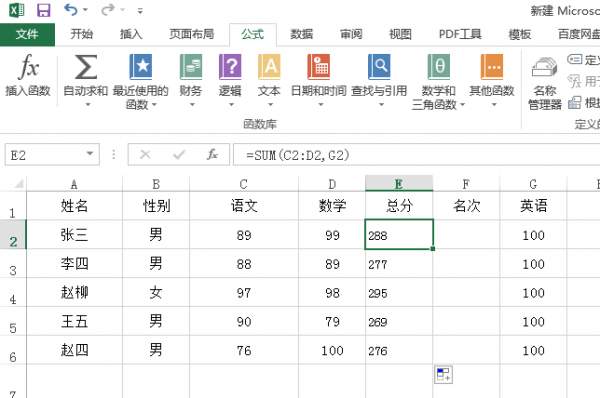The image size is (600, 398).
Task: Open the Name Box dropdown arrow
Action: (x=90, y=154)
